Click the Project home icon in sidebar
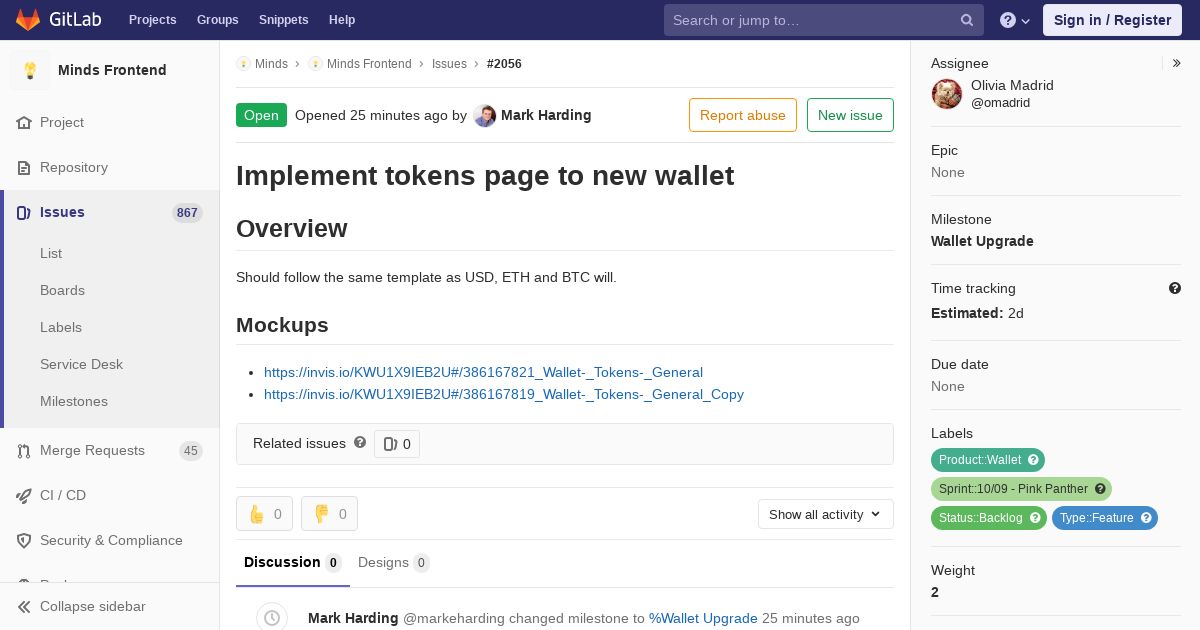 coord(24,123)
